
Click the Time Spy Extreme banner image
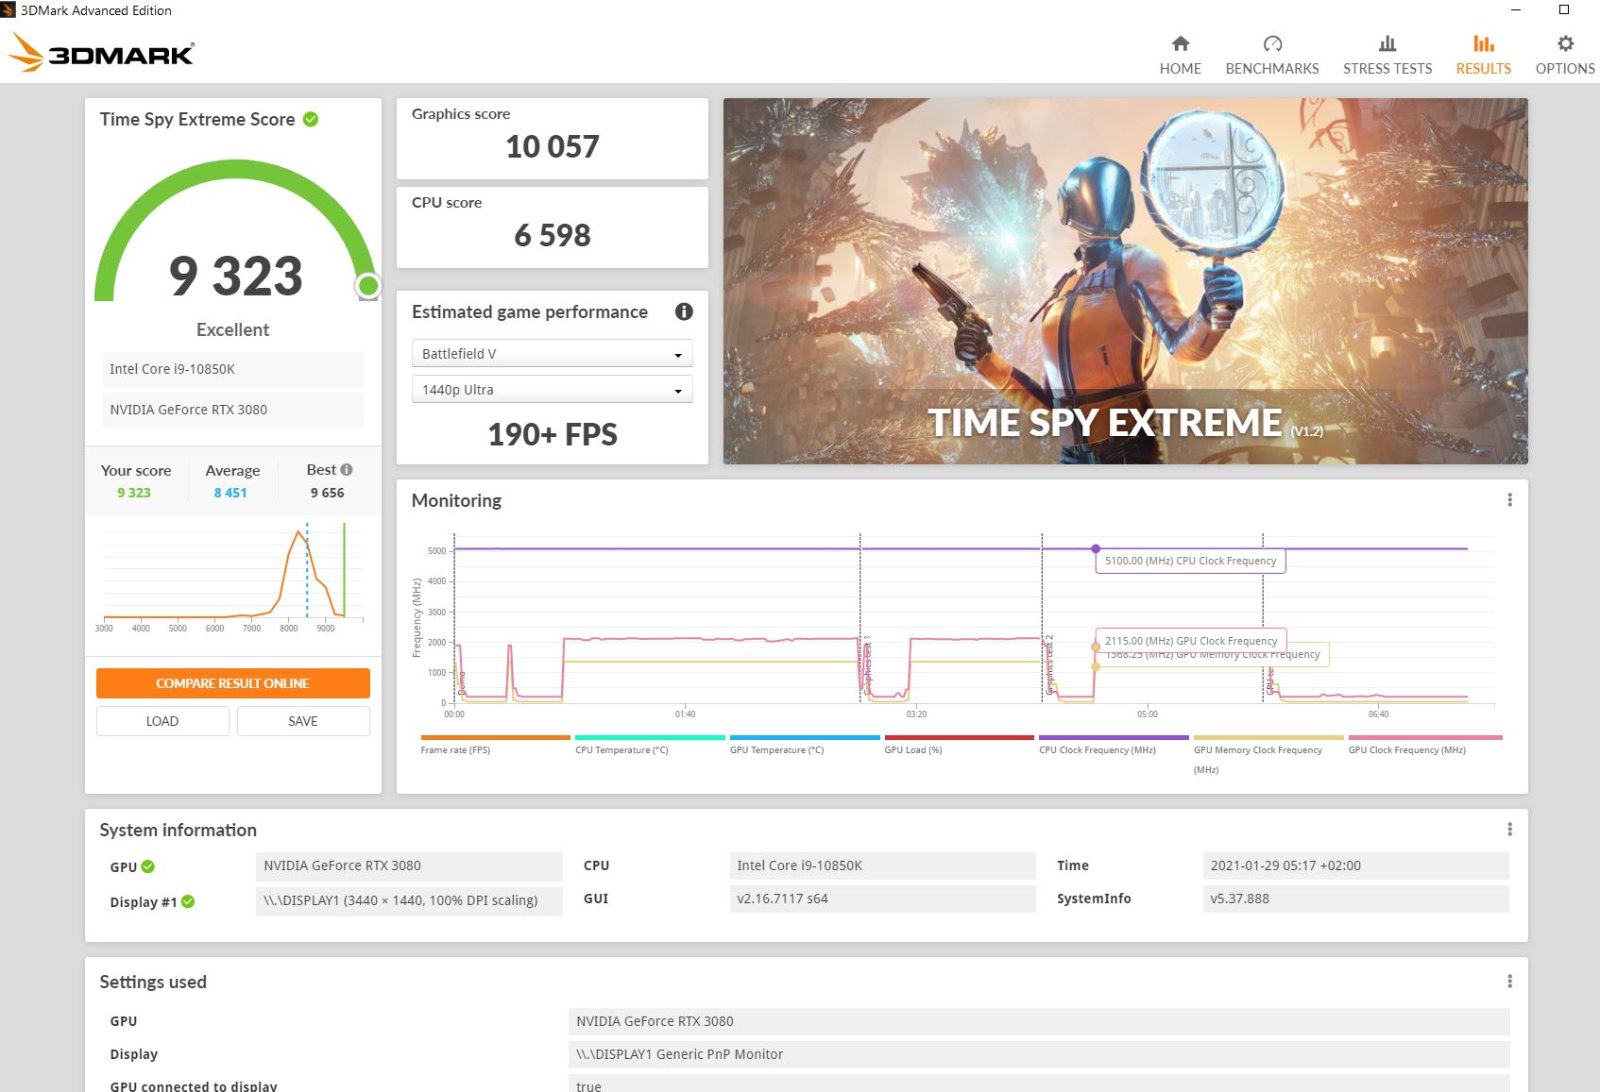coord(1125,281)
